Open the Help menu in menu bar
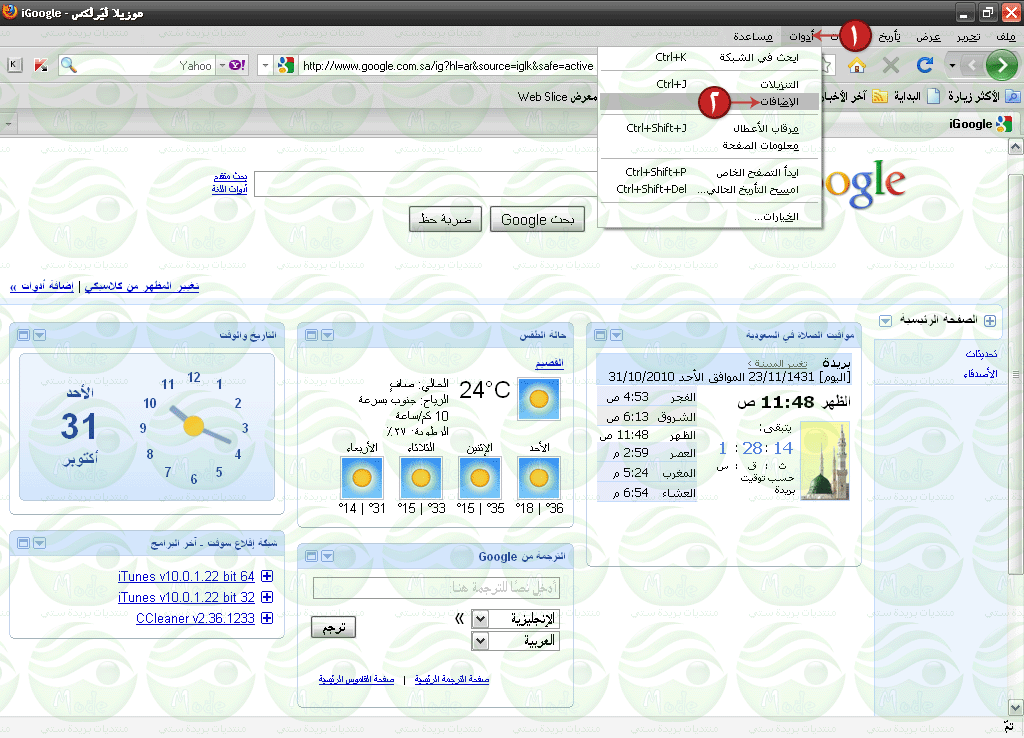 753,37
